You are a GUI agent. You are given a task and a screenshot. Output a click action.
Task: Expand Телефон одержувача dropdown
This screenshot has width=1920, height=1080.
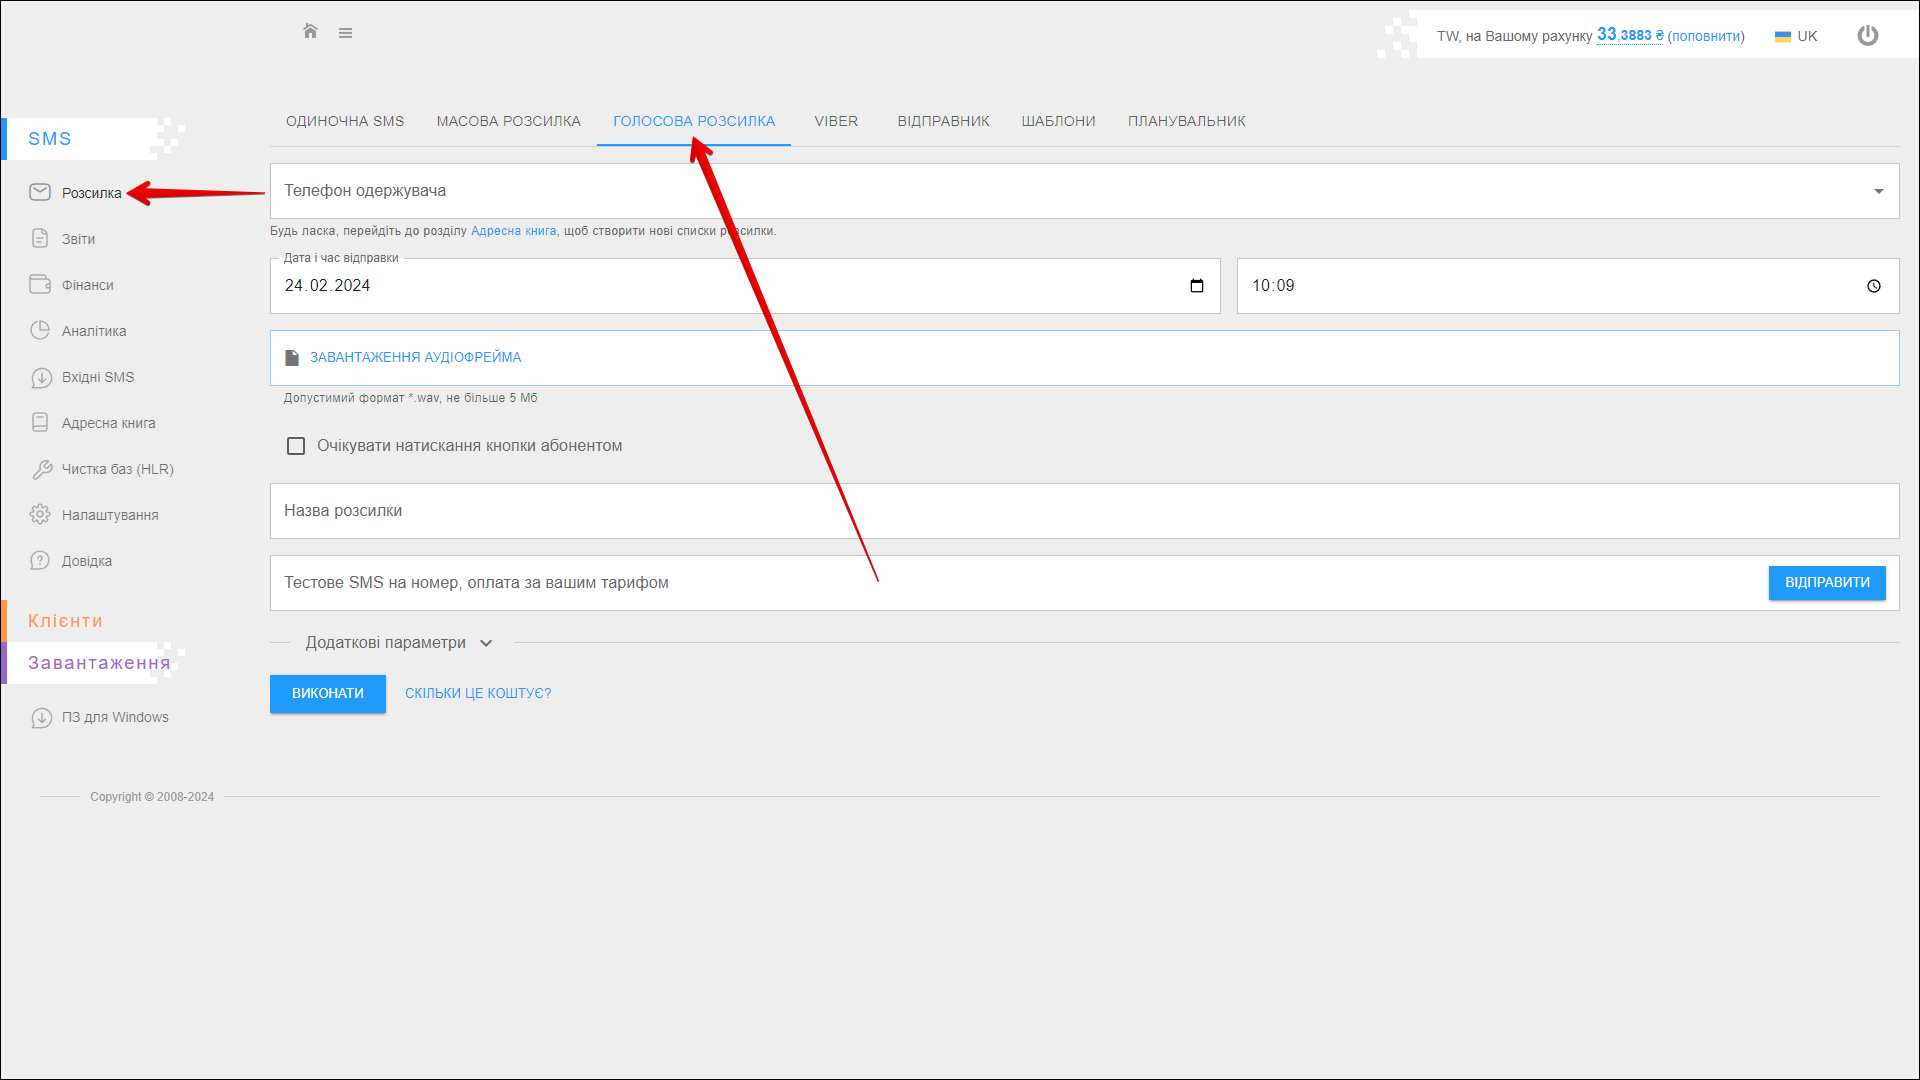[1878, 191]
